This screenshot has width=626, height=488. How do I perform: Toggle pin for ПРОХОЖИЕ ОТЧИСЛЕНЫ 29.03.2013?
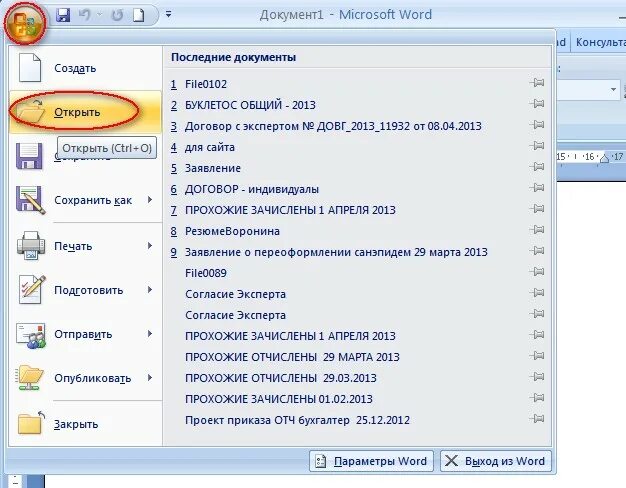tap(537, 377)
